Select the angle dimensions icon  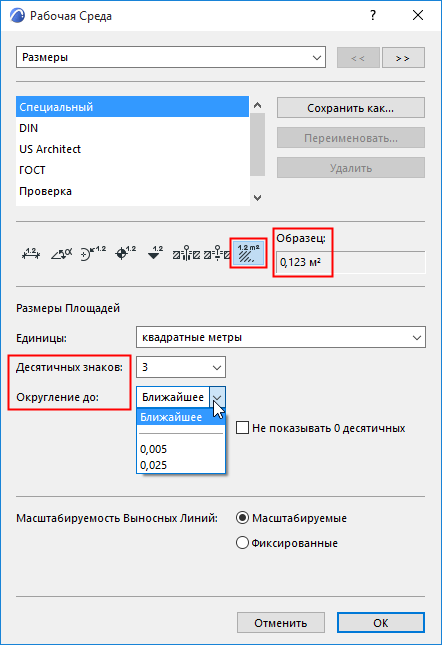(x=61, y=254)
